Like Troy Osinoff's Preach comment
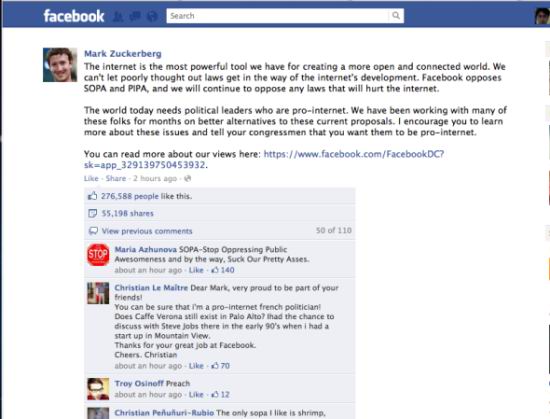The height and width of the screenshot is (419, 550). tap(196, 394)
